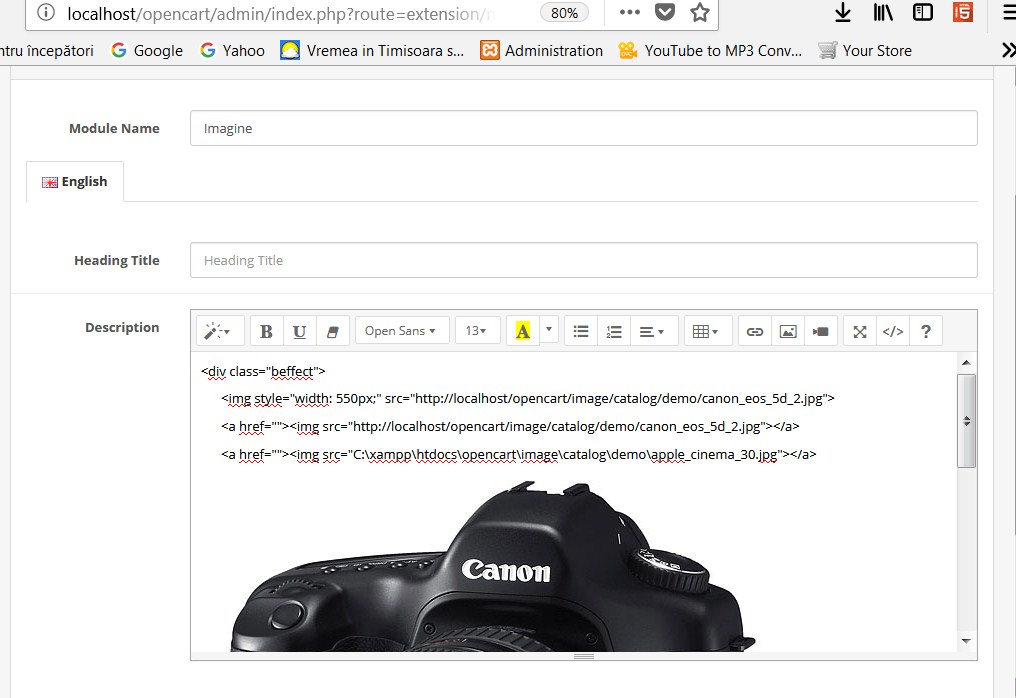The width and height of the screenshot is (1016, 698).
Task: Apply the yellow highlight font color
Action: pos(523,331)
